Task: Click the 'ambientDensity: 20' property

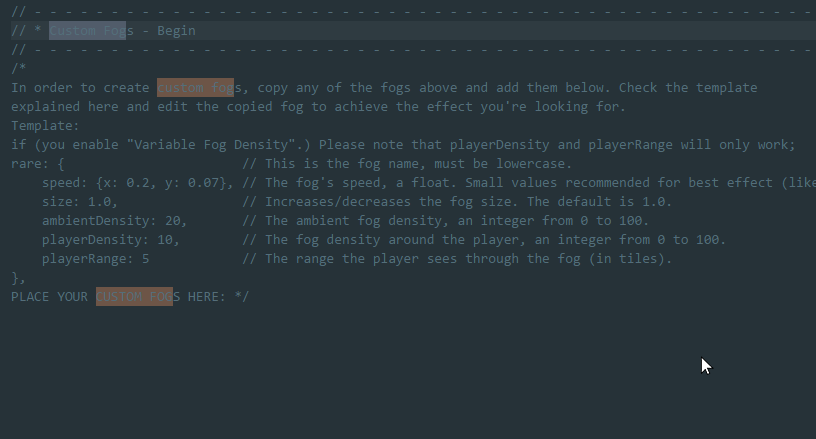Action: pos(114,221)
